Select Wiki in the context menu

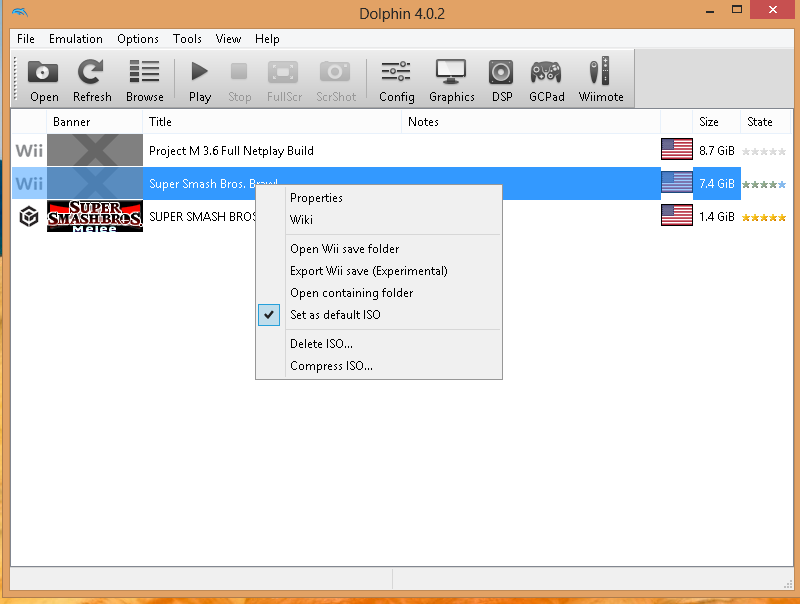coord(379,220)
